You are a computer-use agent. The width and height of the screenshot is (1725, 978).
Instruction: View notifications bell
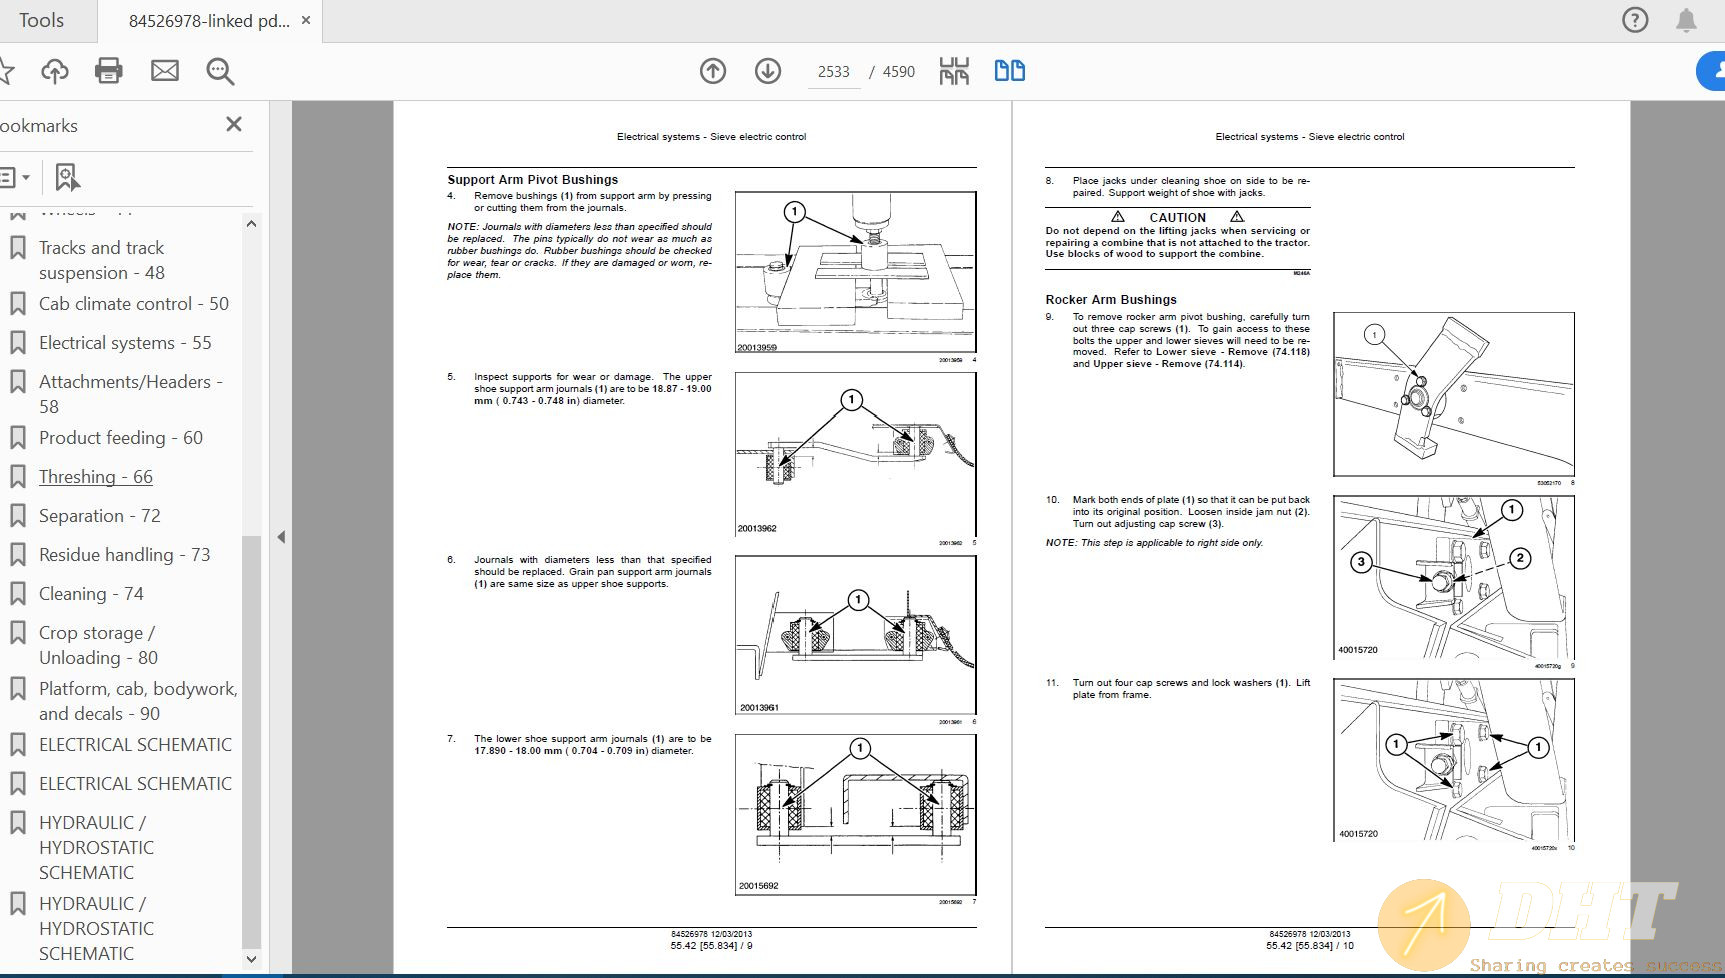click(x=1686, y=20)
